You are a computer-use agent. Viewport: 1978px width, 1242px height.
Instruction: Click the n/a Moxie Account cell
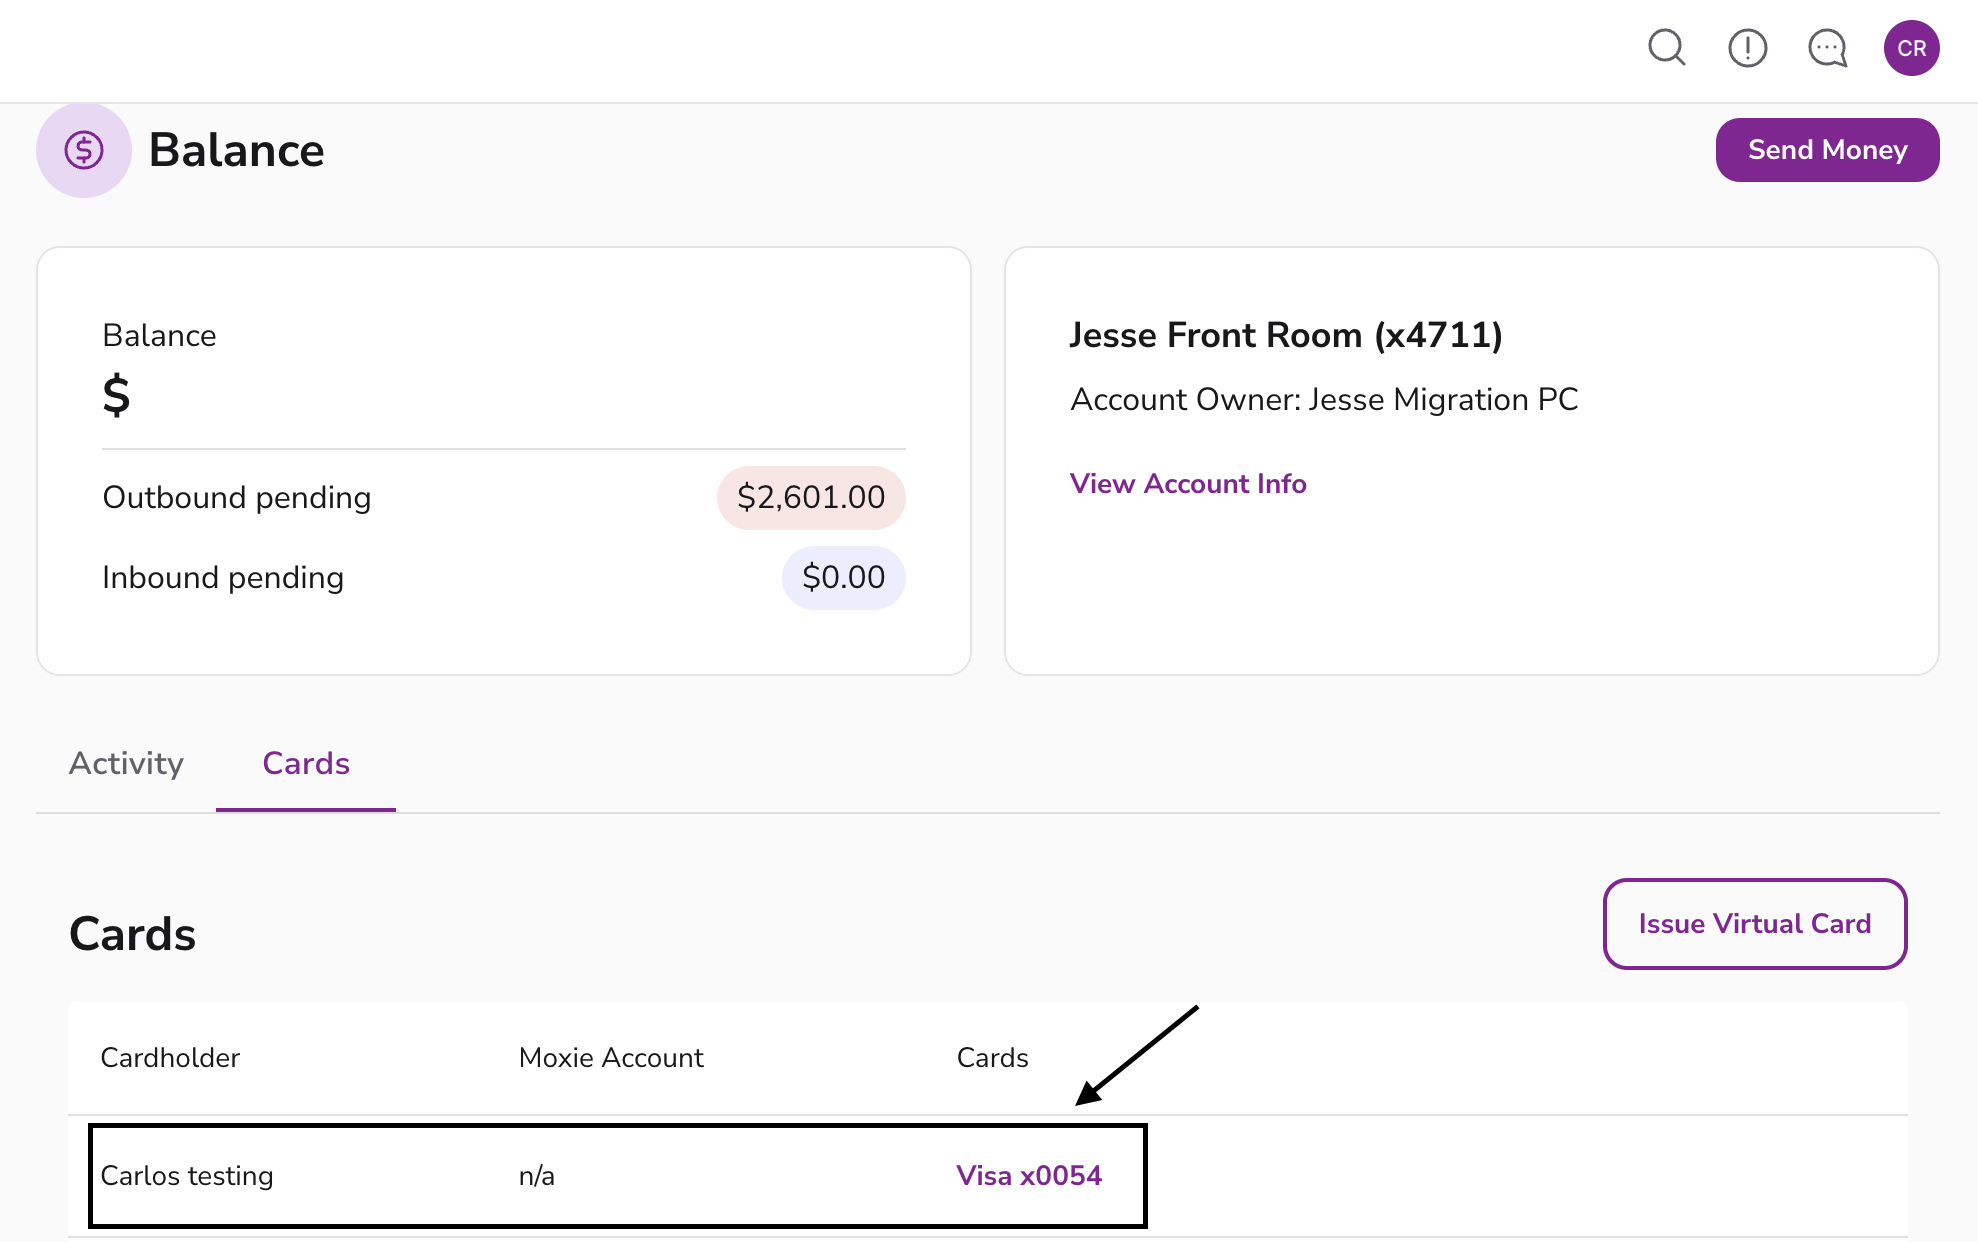click(x=537, y=1176)
